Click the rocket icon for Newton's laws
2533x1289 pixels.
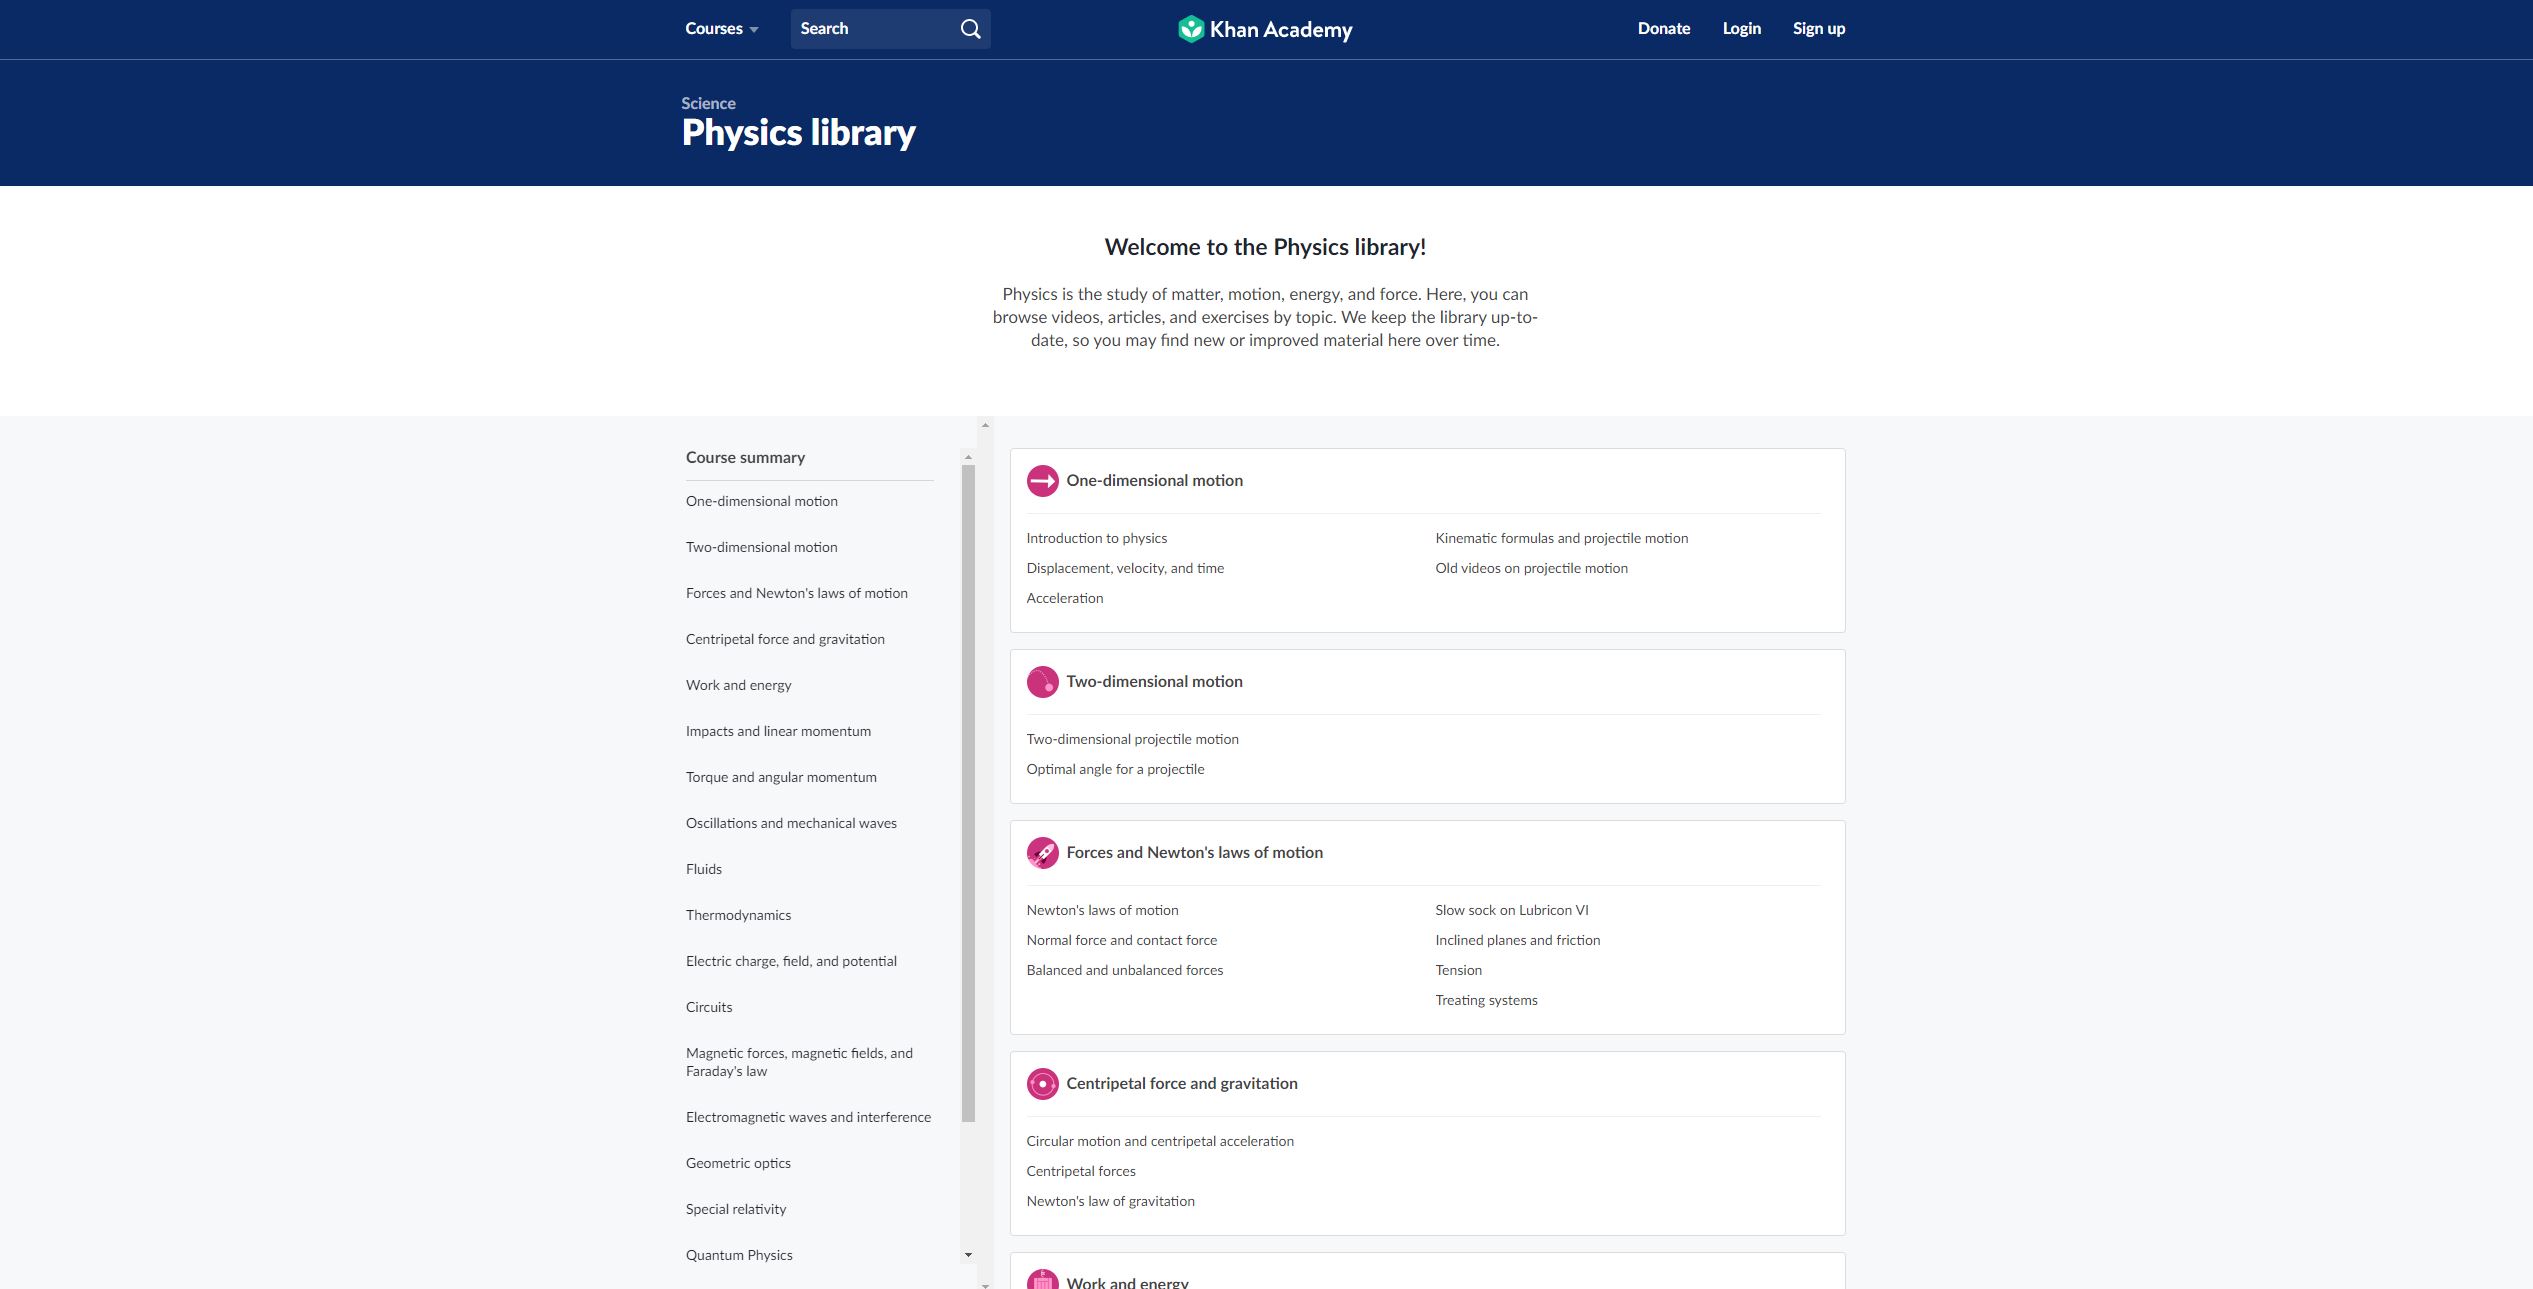(1043, 852)
